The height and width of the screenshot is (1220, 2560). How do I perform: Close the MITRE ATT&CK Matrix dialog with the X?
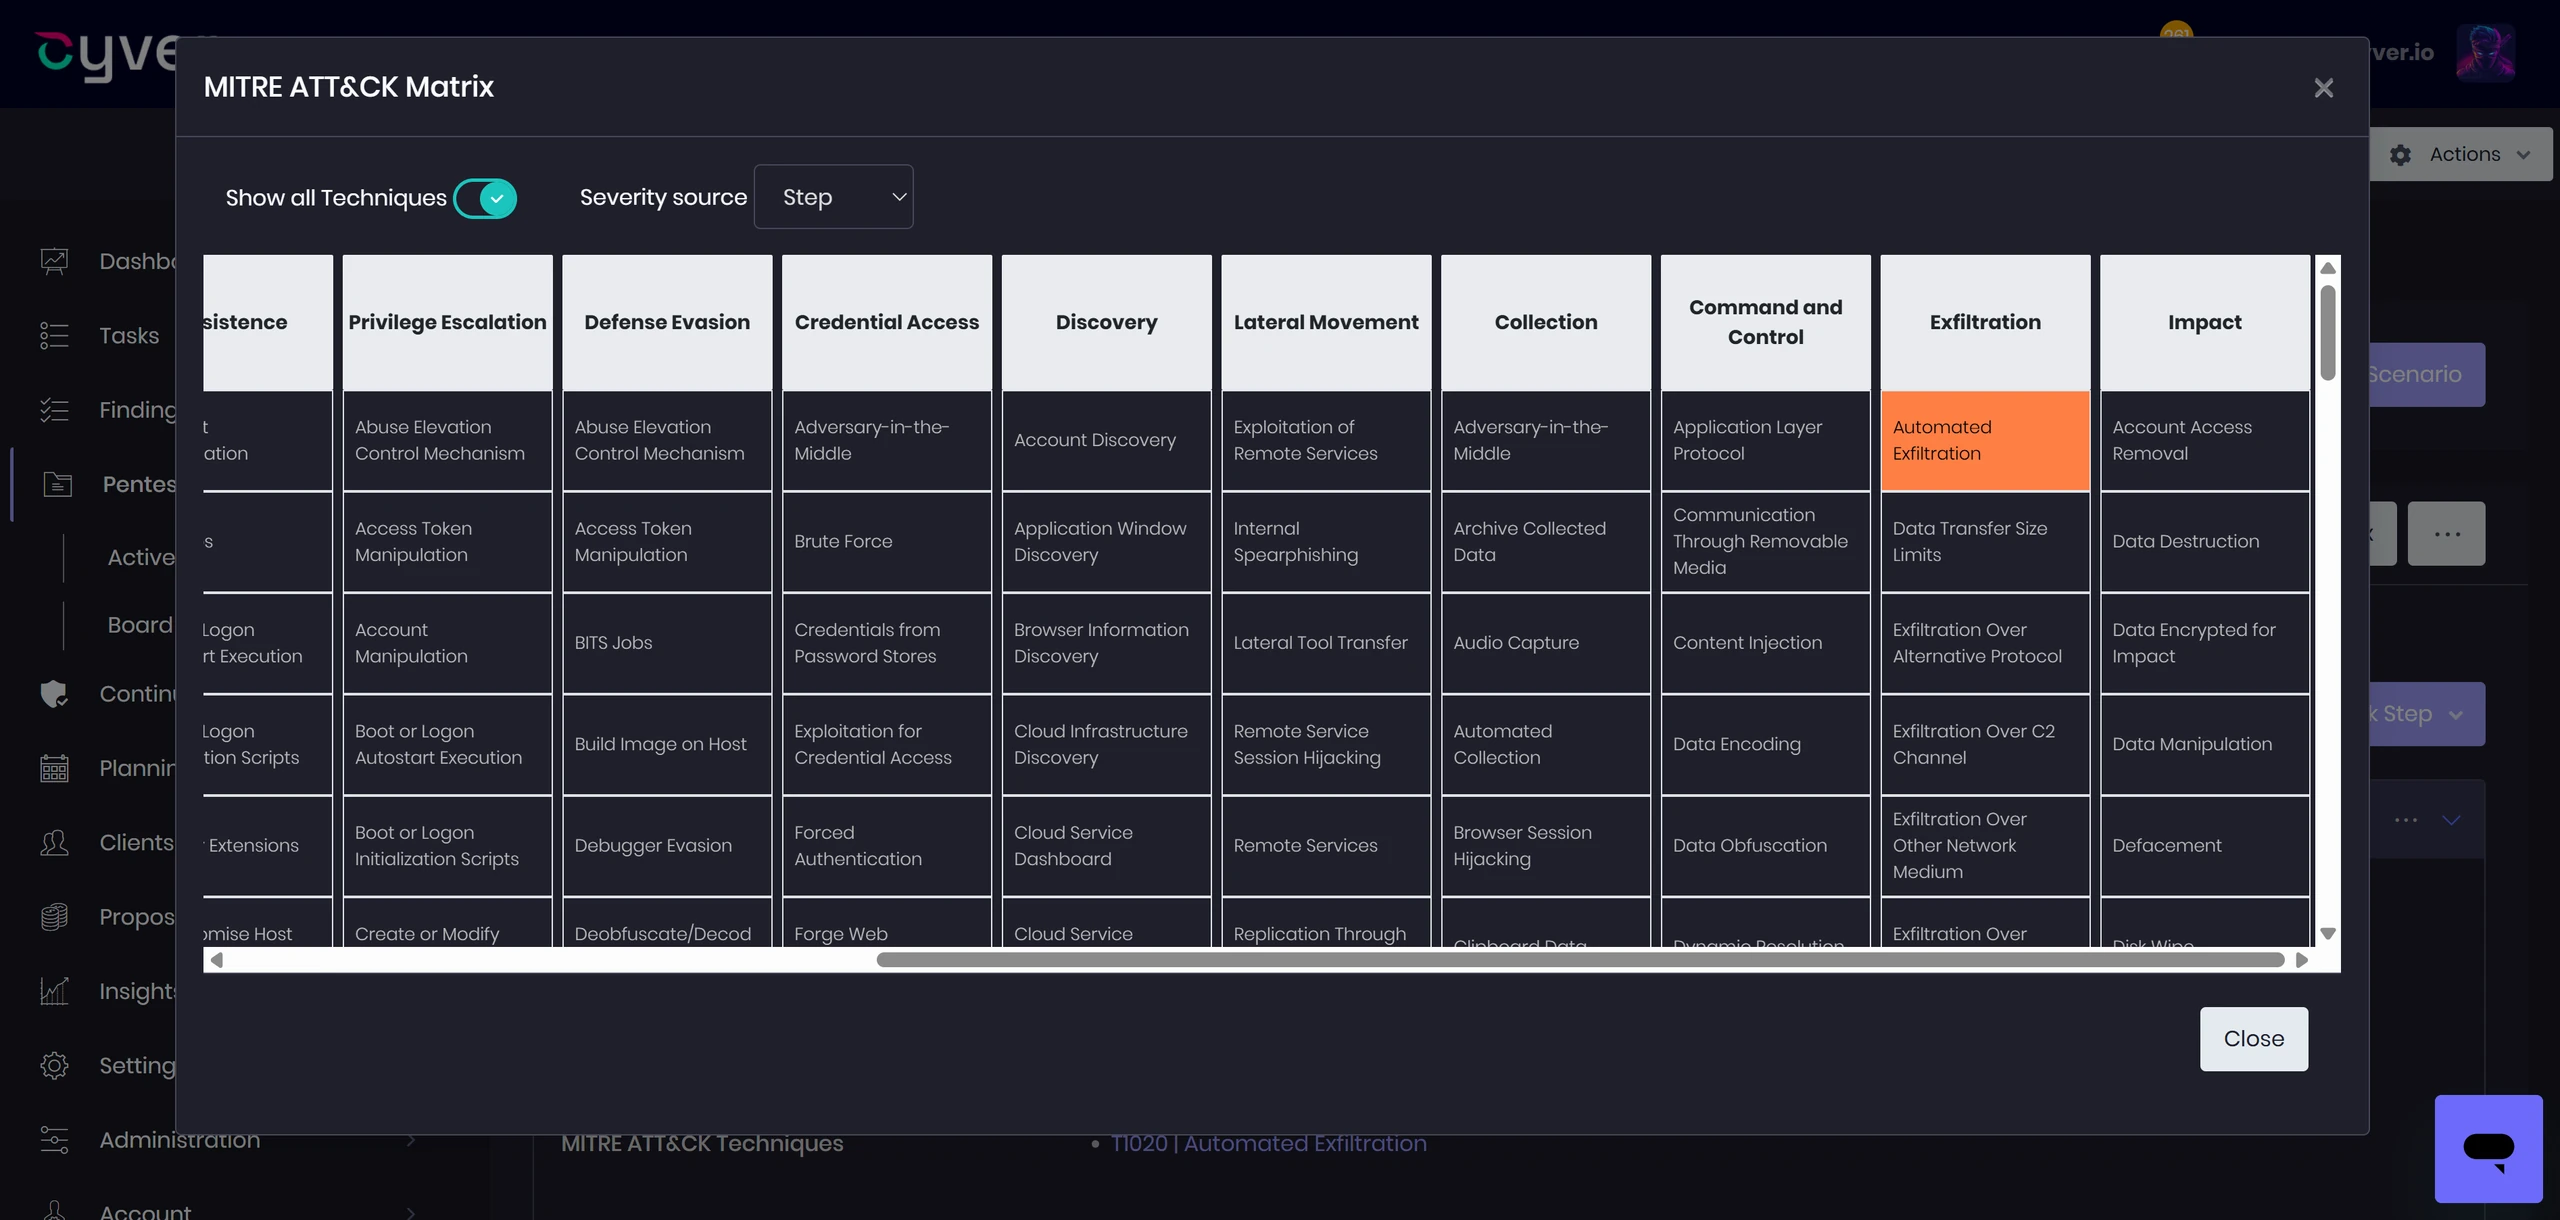(2323, 88)
